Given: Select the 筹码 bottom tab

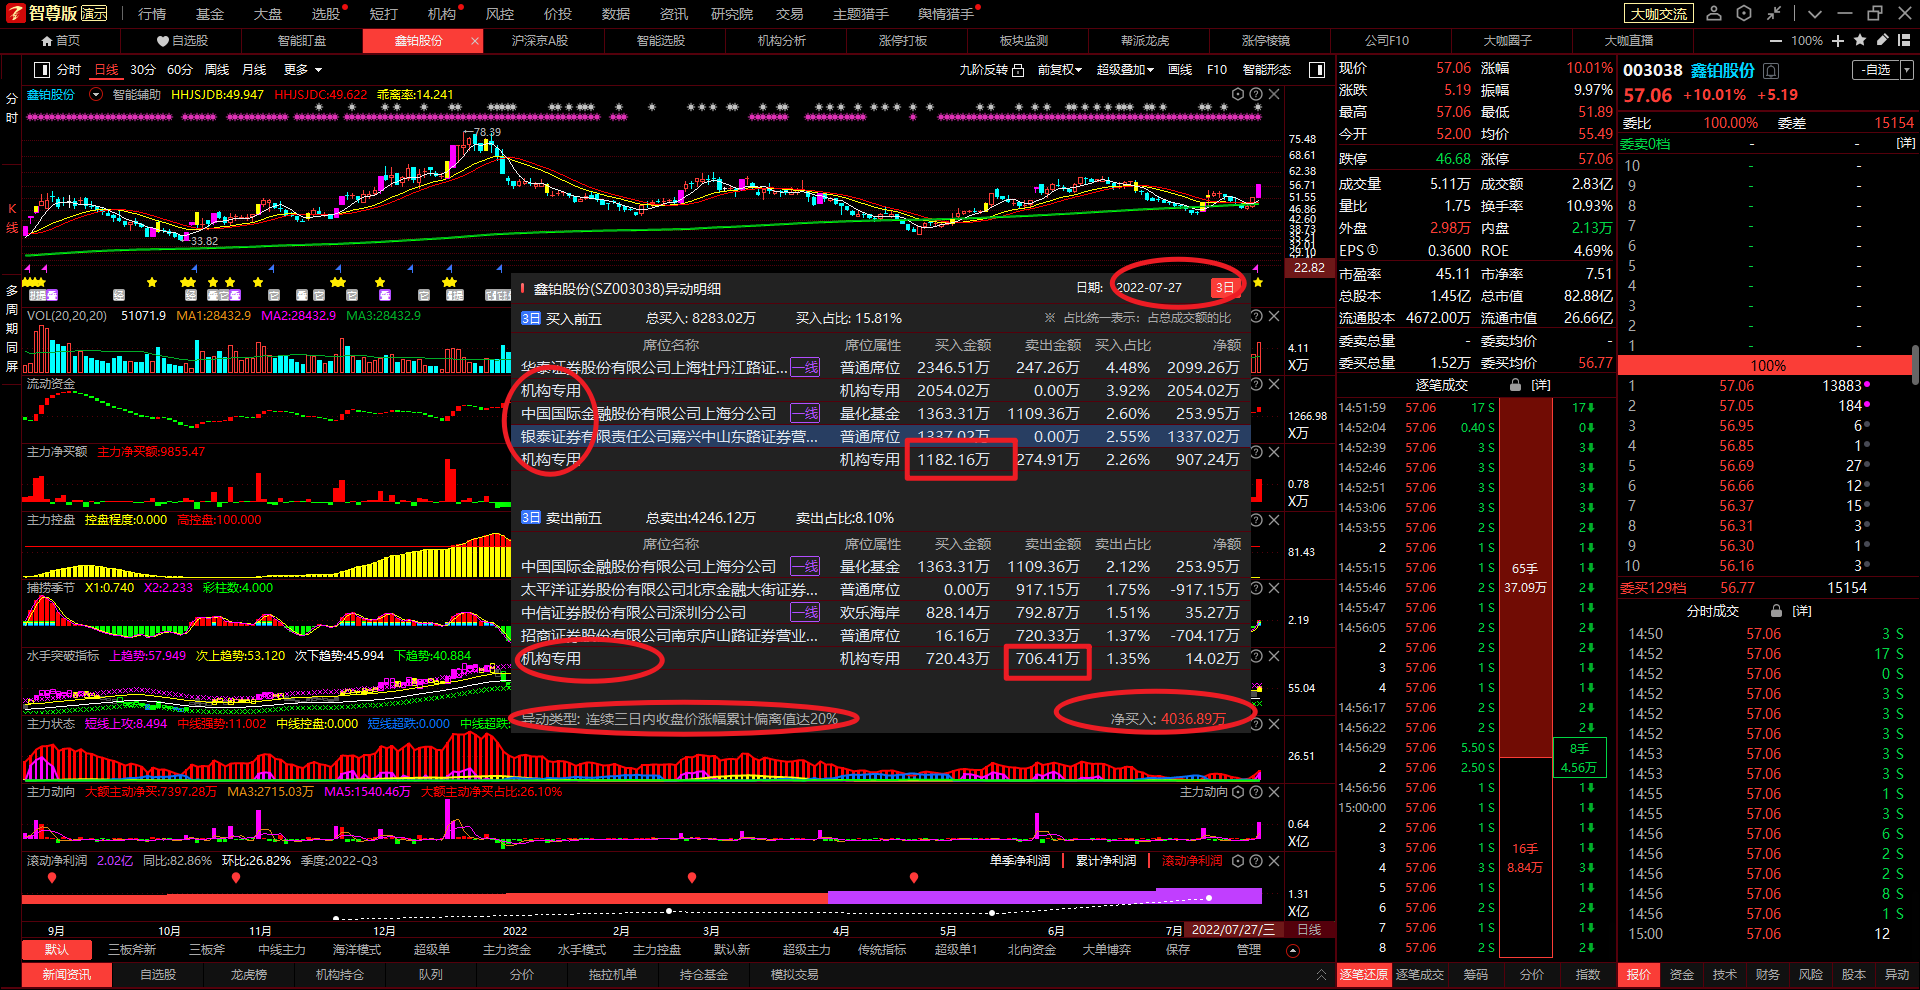Looking at the screenshot, I should click(x=1476, y=975).
